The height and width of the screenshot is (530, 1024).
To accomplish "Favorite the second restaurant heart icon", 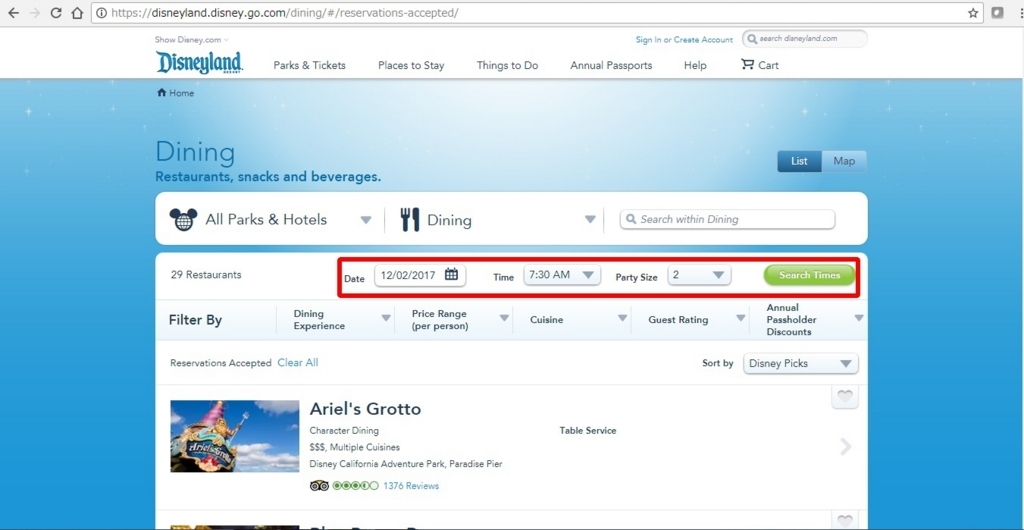I will [x=845, y=521].
